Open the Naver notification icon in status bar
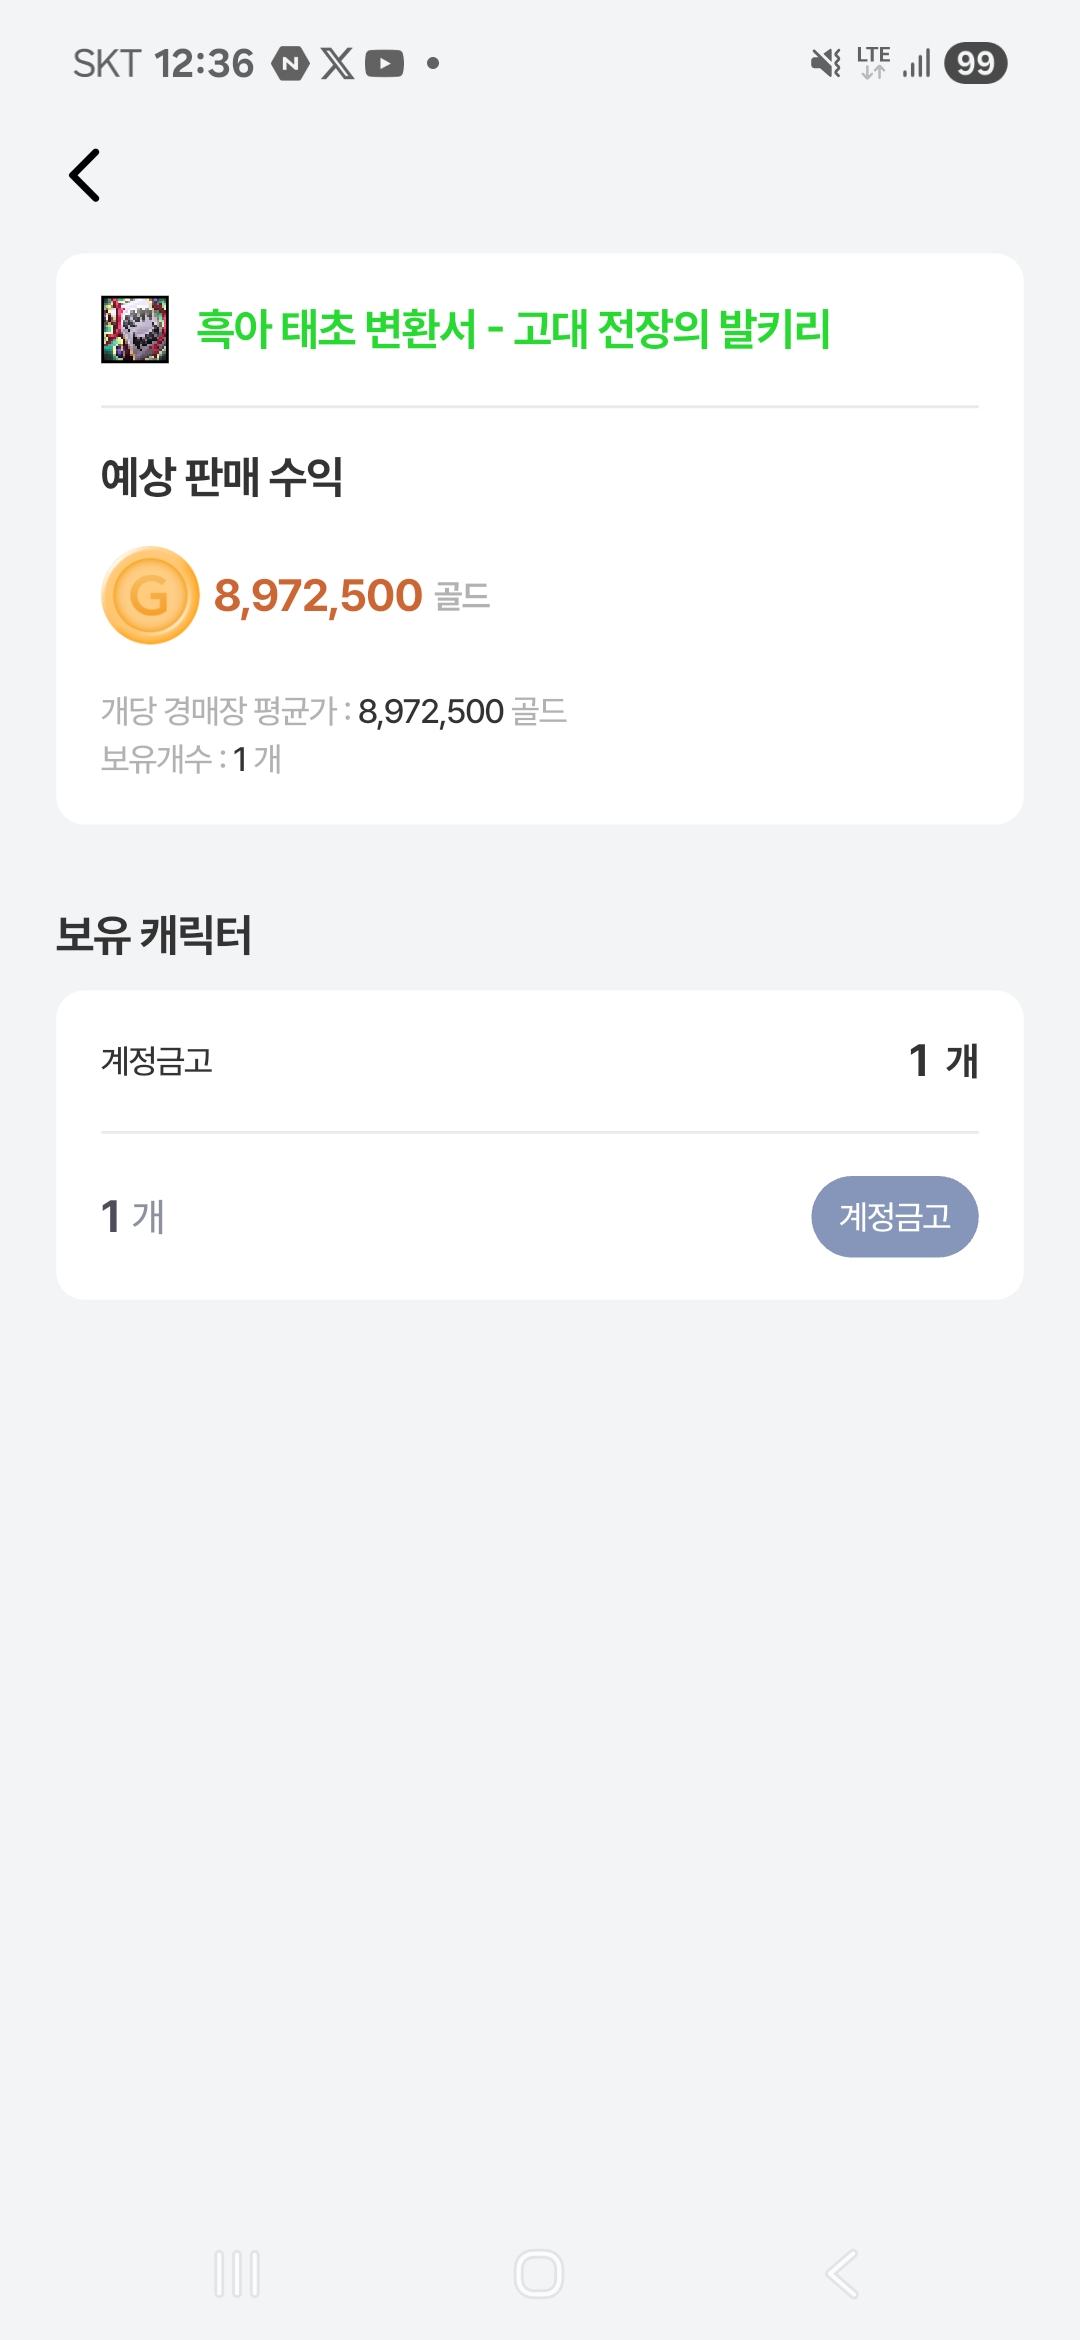 [290, 64]
